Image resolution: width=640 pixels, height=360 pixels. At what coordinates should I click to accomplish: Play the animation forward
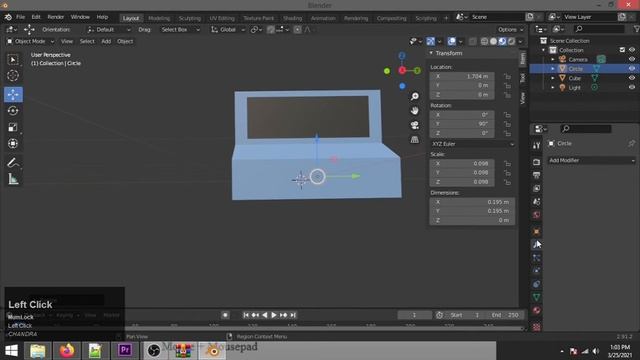coord(274,315)
